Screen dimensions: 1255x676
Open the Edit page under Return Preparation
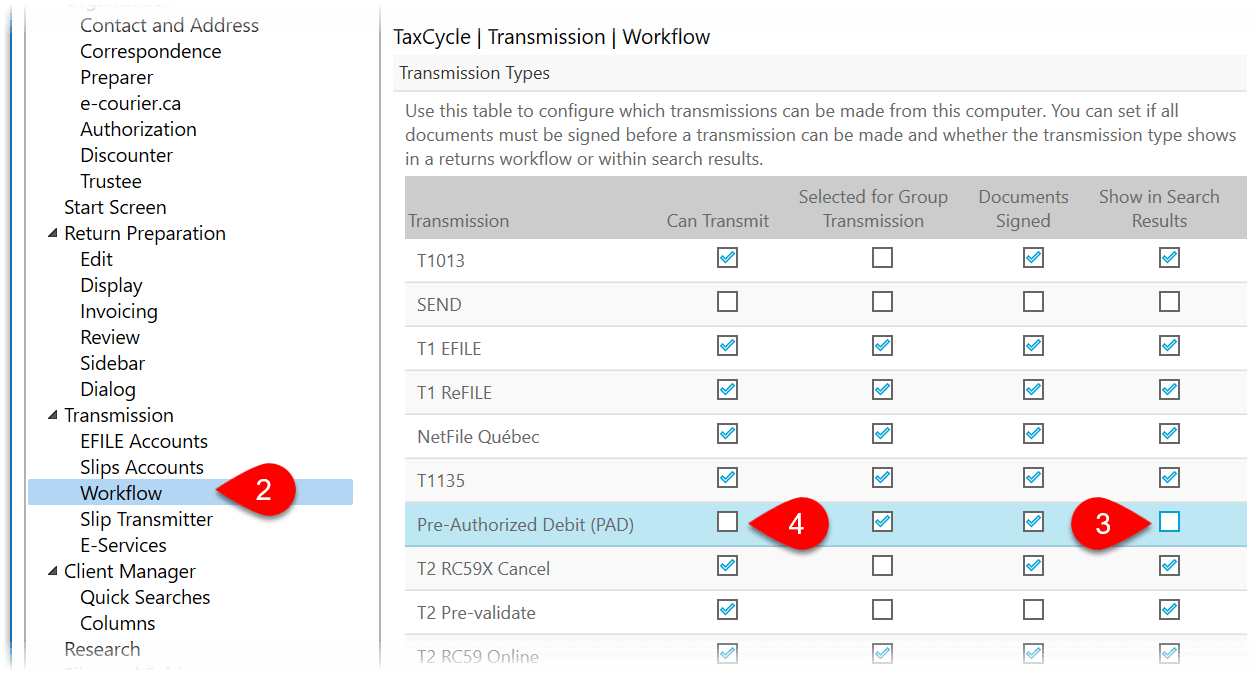pyautogui.click(x=97, y=259)
